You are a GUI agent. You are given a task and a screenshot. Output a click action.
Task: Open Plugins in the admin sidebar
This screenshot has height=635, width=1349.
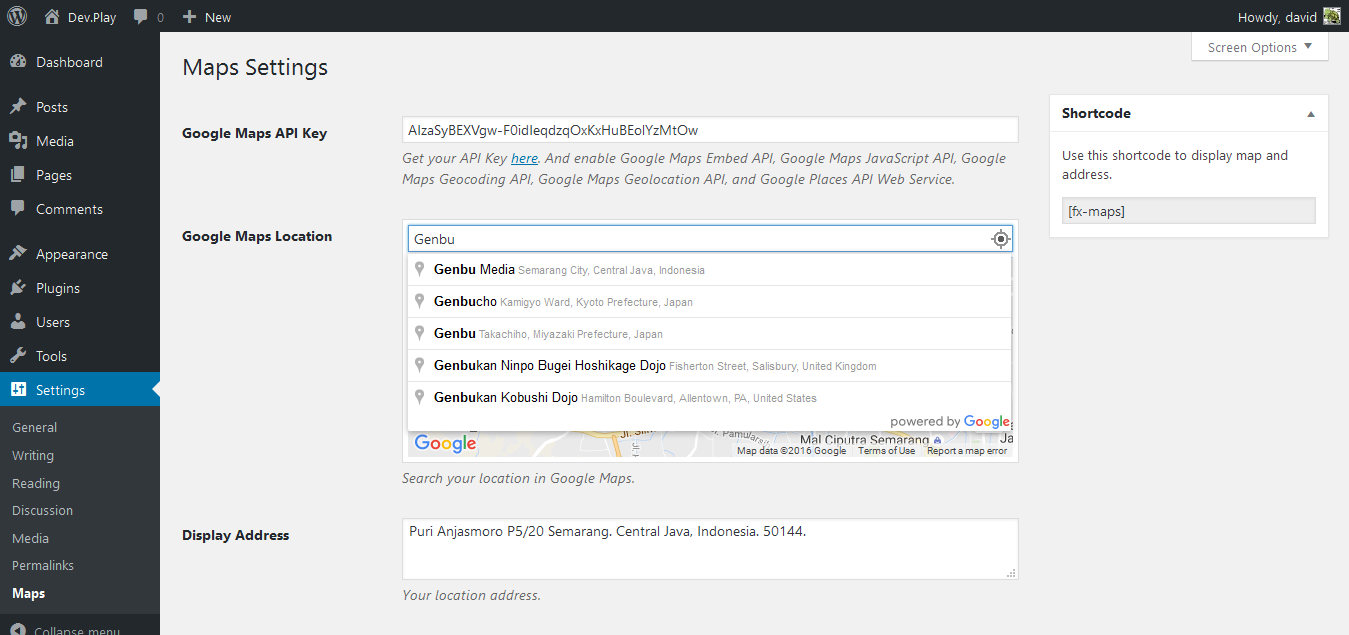pyautogui.click(x=58, y=288)
